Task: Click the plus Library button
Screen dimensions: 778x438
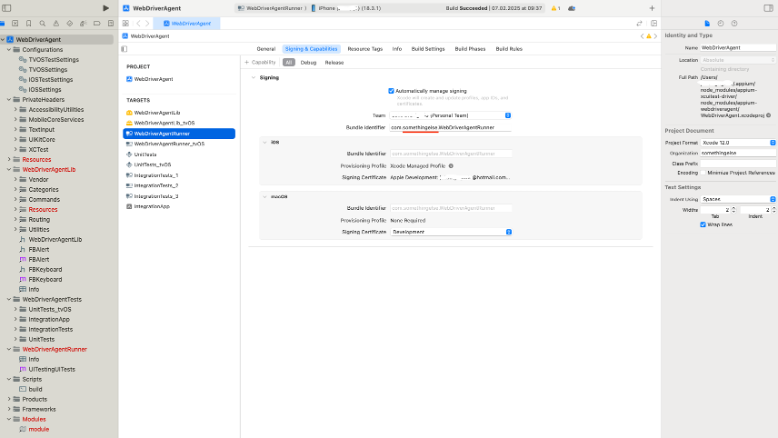Action: point(652,8)
